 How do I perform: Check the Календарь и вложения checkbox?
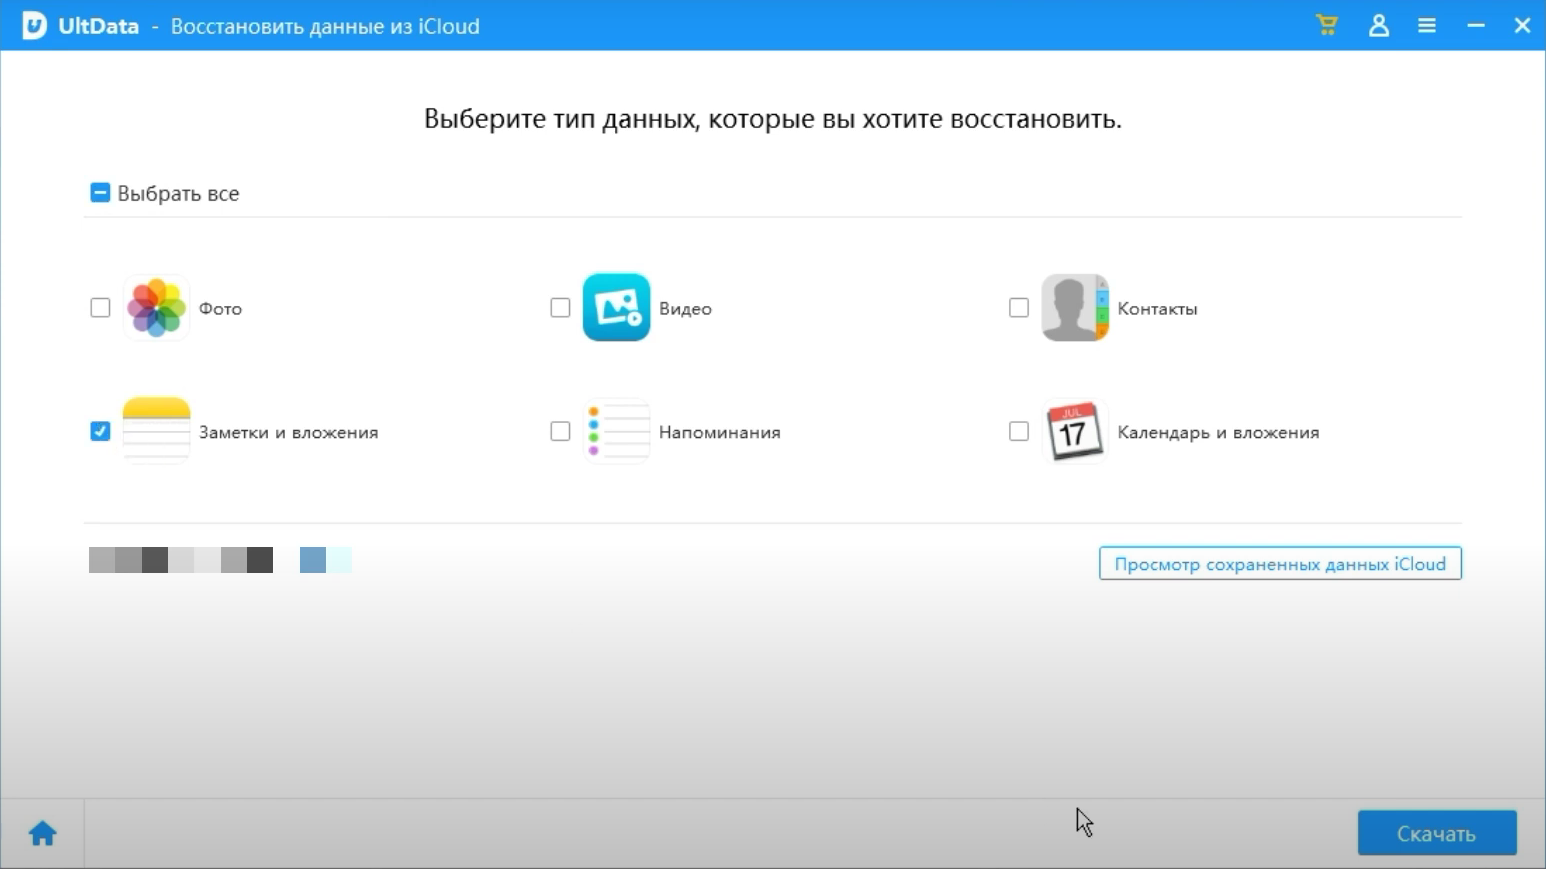(1019, 431)
